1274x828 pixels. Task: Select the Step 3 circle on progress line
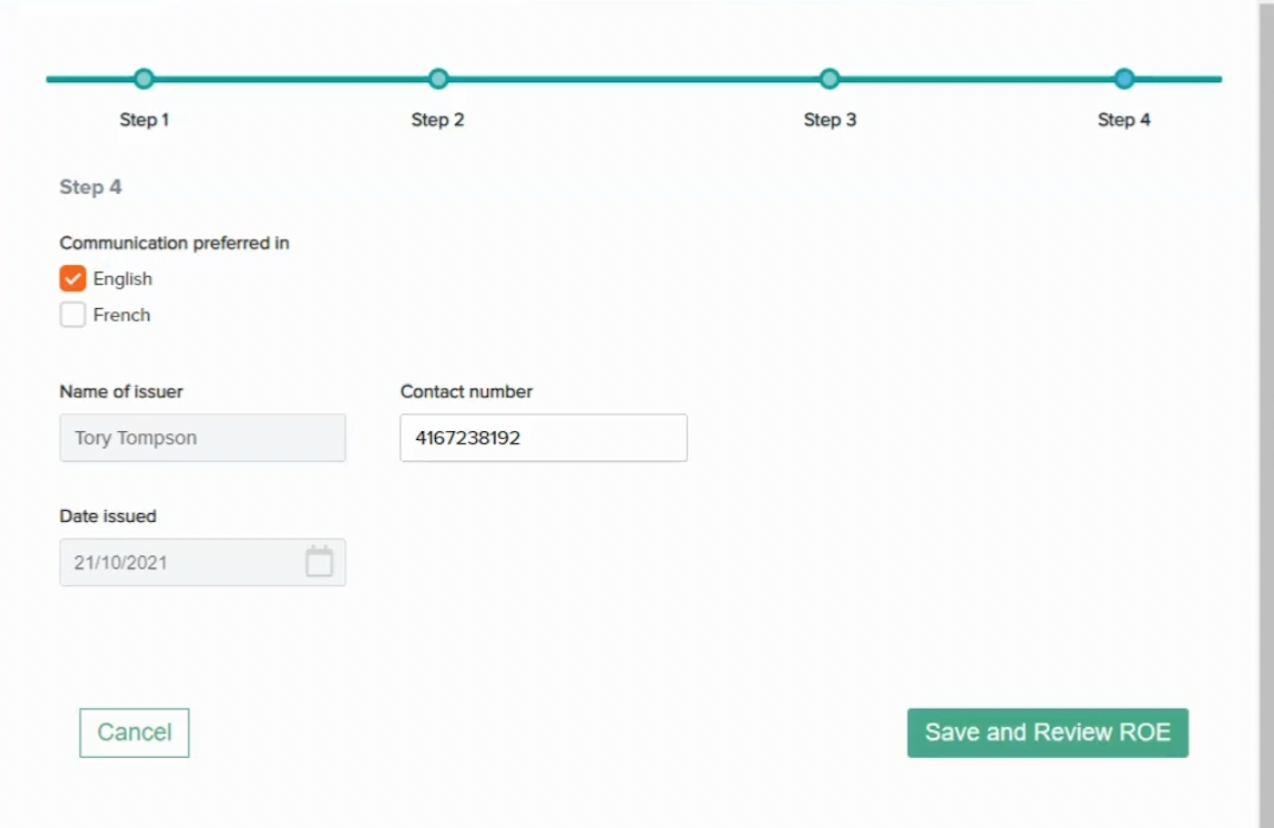829,78
